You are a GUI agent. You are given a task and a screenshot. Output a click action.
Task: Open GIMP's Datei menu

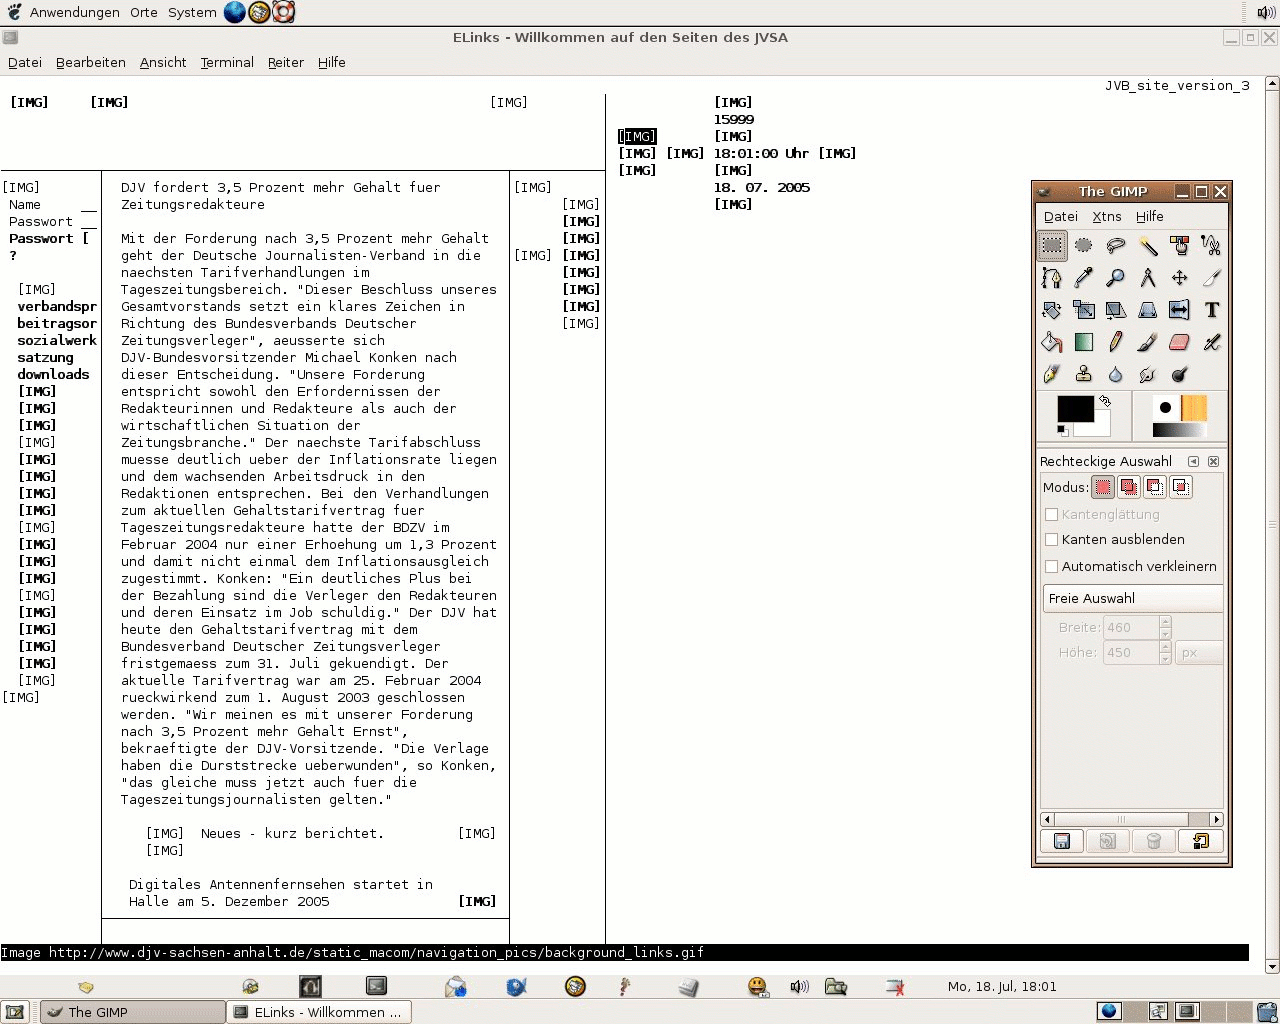[x=1061, y=216]
